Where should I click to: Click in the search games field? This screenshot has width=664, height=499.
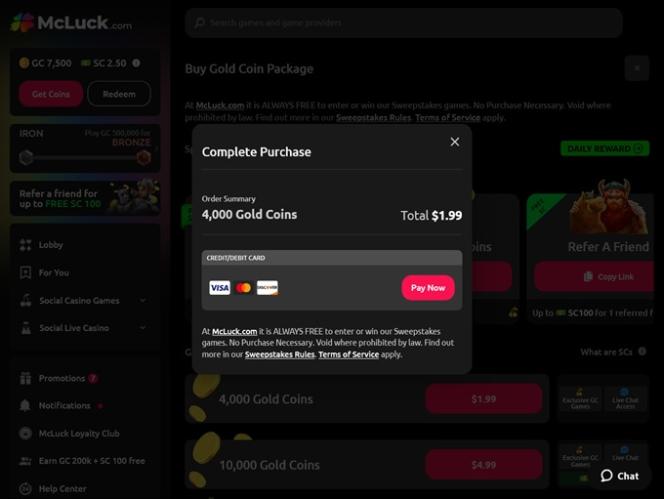tap(404, 23)
